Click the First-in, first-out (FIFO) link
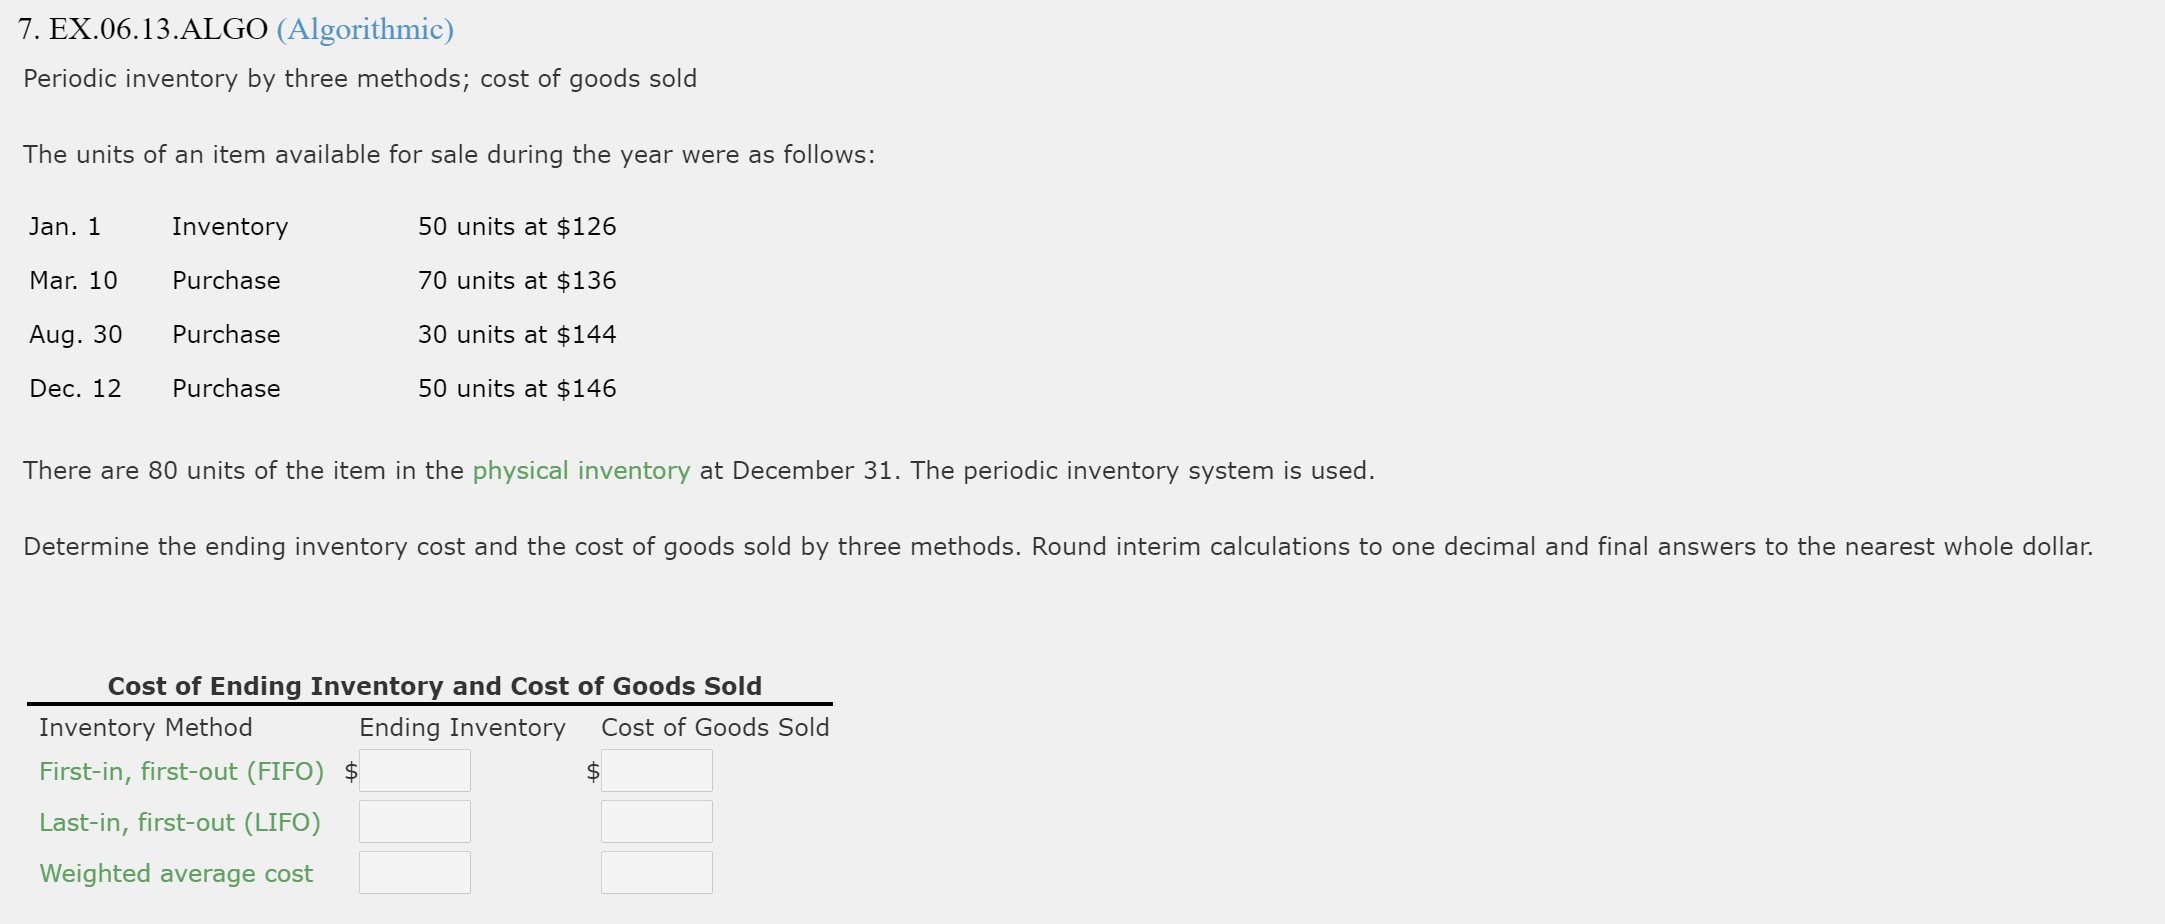Screen dimensions: 2165x924 tap(181, 771)
